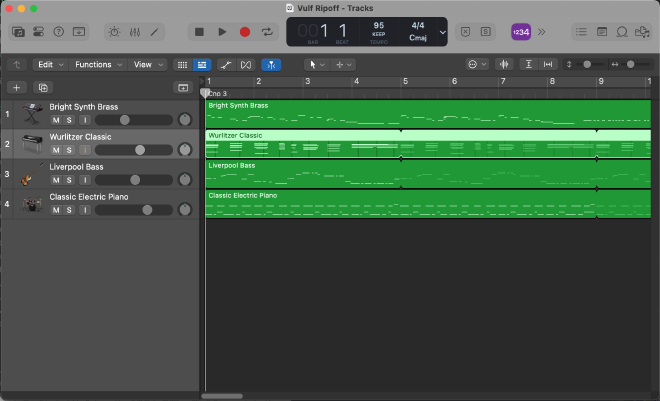This screenshot has width=660, height=401.
Task: Click the Classic Electric Piano drum kit icon
Action: coord(32,204)
